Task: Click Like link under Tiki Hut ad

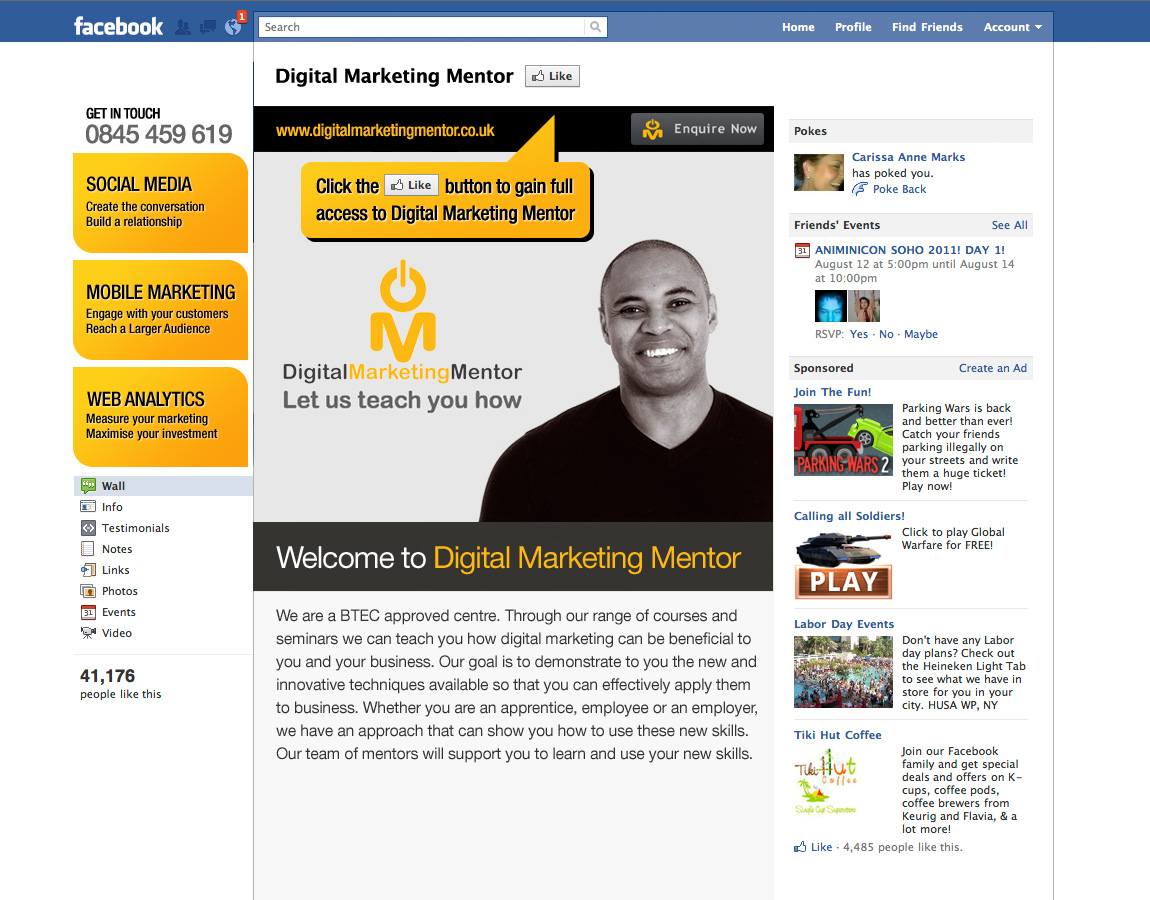Action: point(821,847)
